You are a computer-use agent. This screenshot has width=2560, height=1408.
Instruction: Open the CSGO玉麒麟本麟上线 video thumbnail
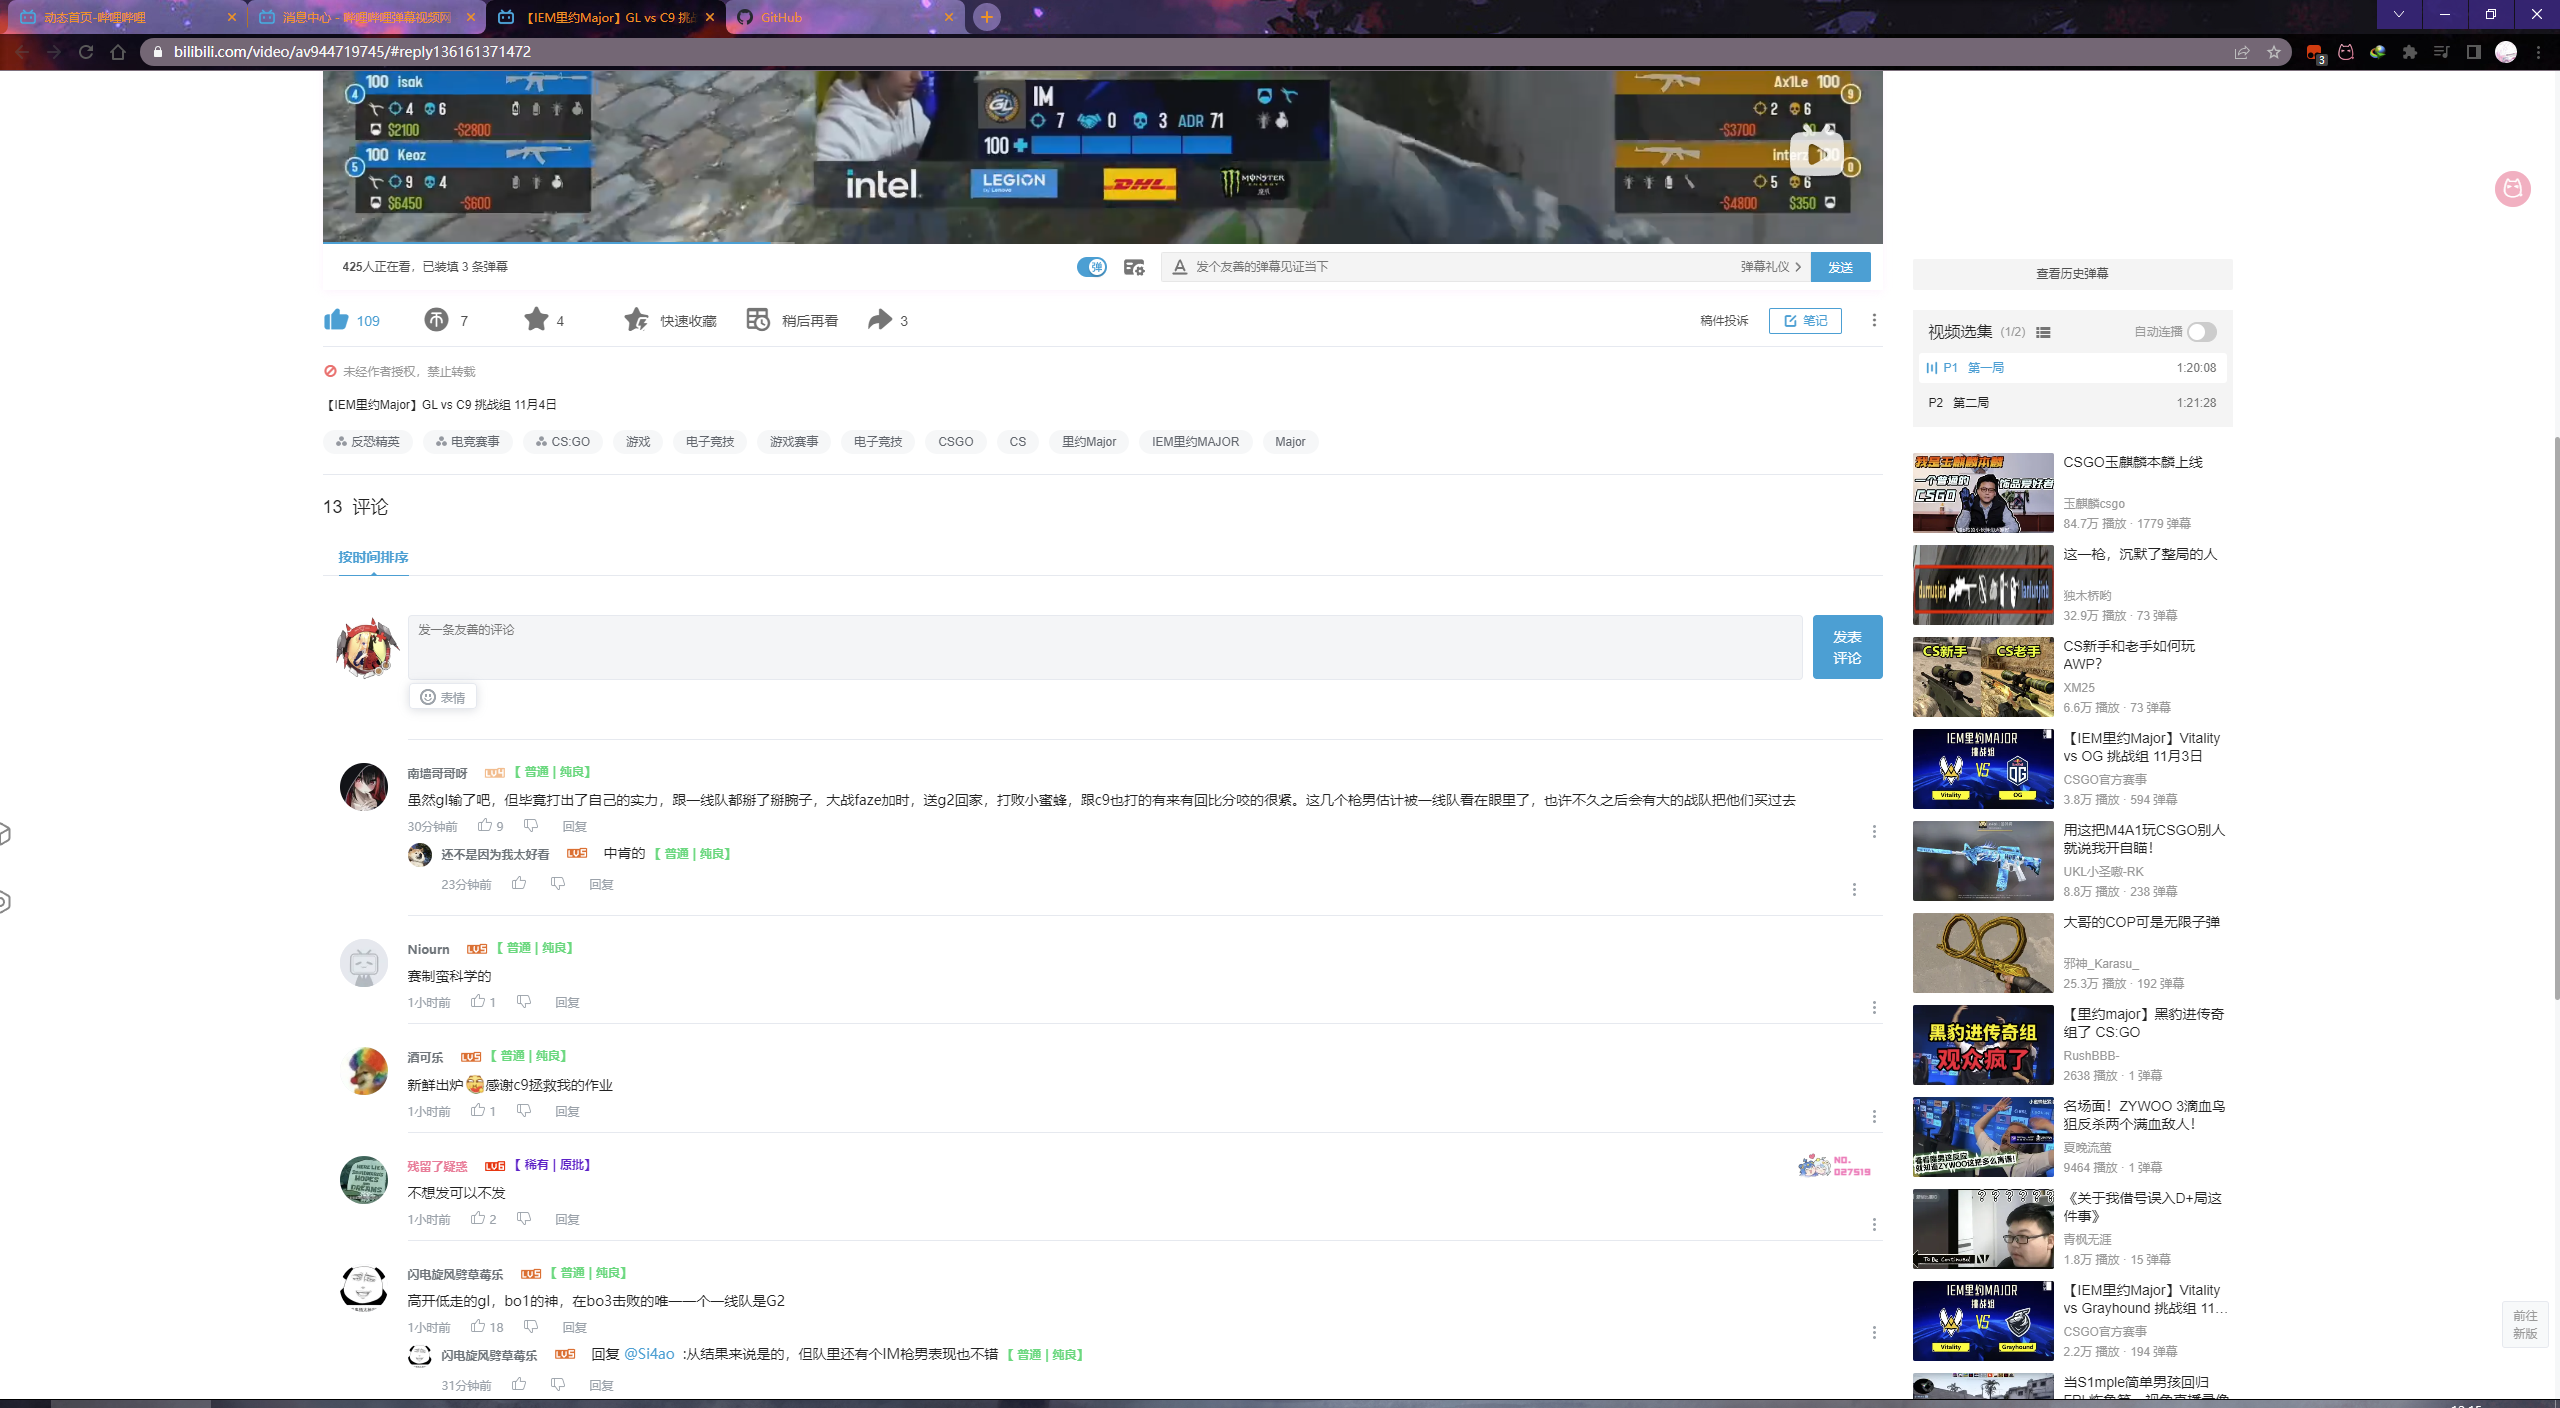pos(1982,493)
